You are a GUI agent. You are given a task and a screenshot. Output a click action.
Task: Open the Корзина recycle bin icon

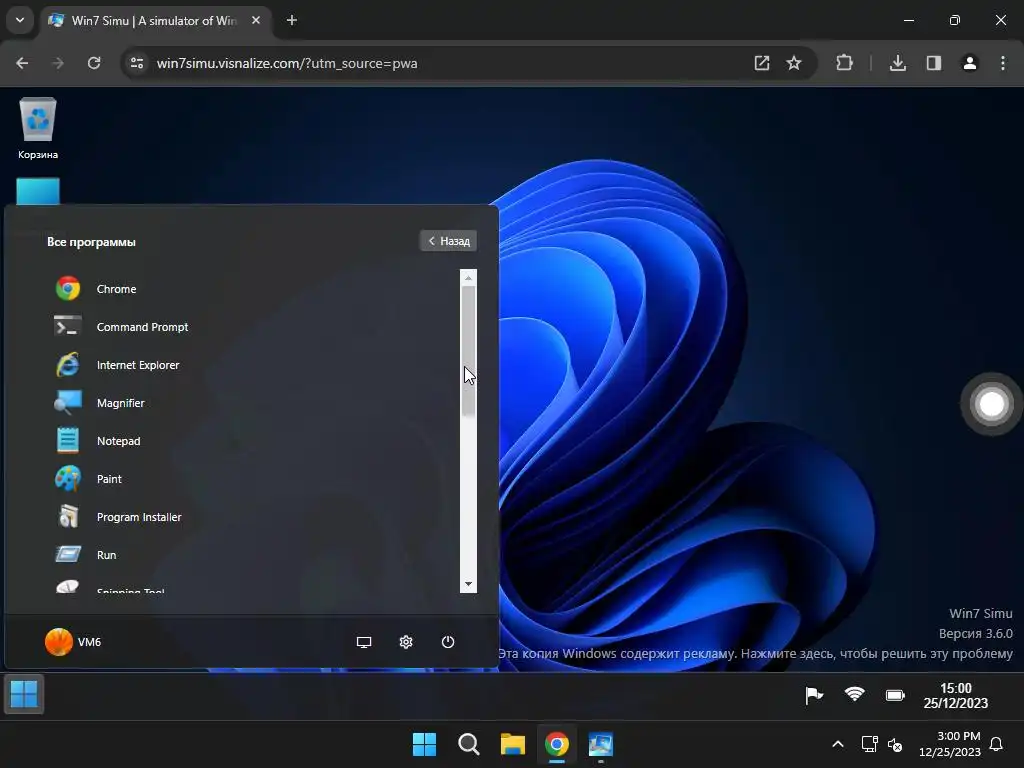pyautogui.click(x=38, y=128)
